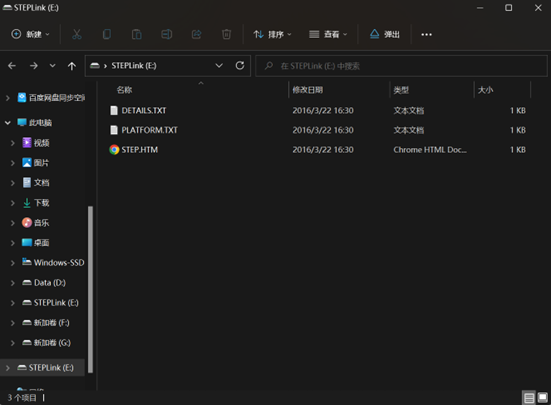
Task: Expand the Data (D:) drive node
Action: pyautogui.click(x=13, y=283)
